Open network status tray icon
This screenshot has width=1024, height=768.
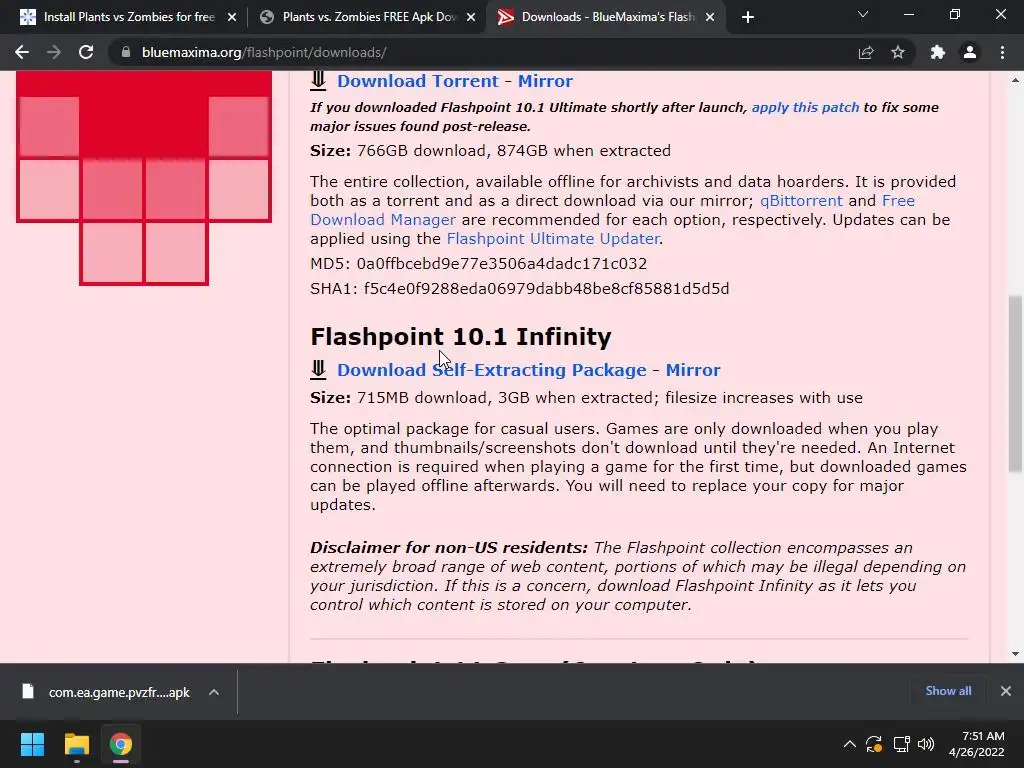901,744
